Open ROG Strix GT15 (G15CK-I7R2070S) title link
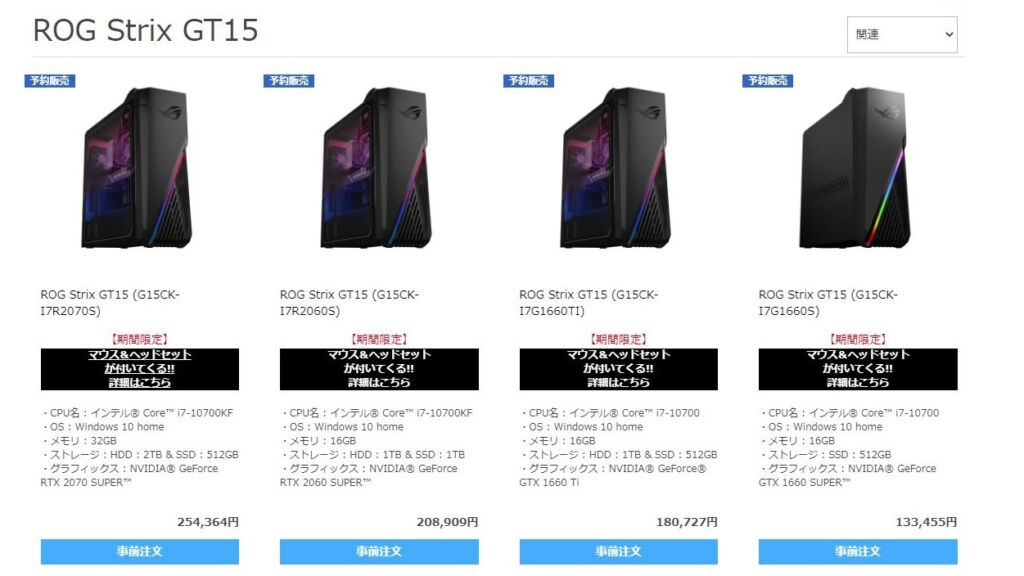The width and height of the screenshot is (1024, 576). coord(110,303)
